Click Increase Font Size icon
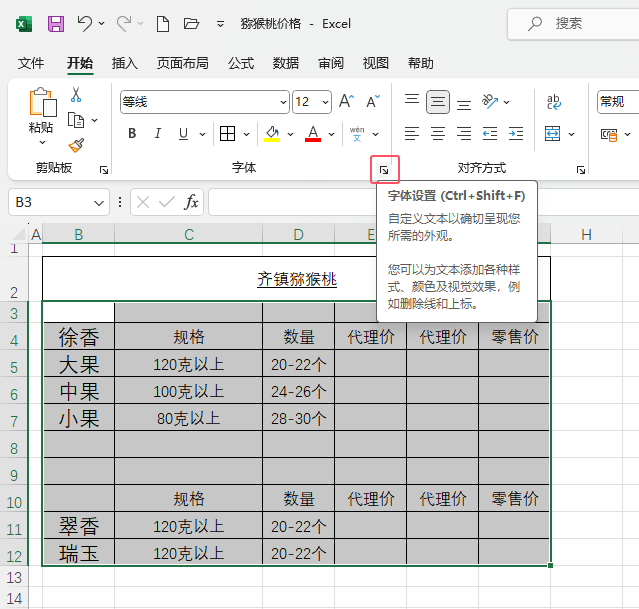Viewport: 639px width, 609px height. [346, 101]
